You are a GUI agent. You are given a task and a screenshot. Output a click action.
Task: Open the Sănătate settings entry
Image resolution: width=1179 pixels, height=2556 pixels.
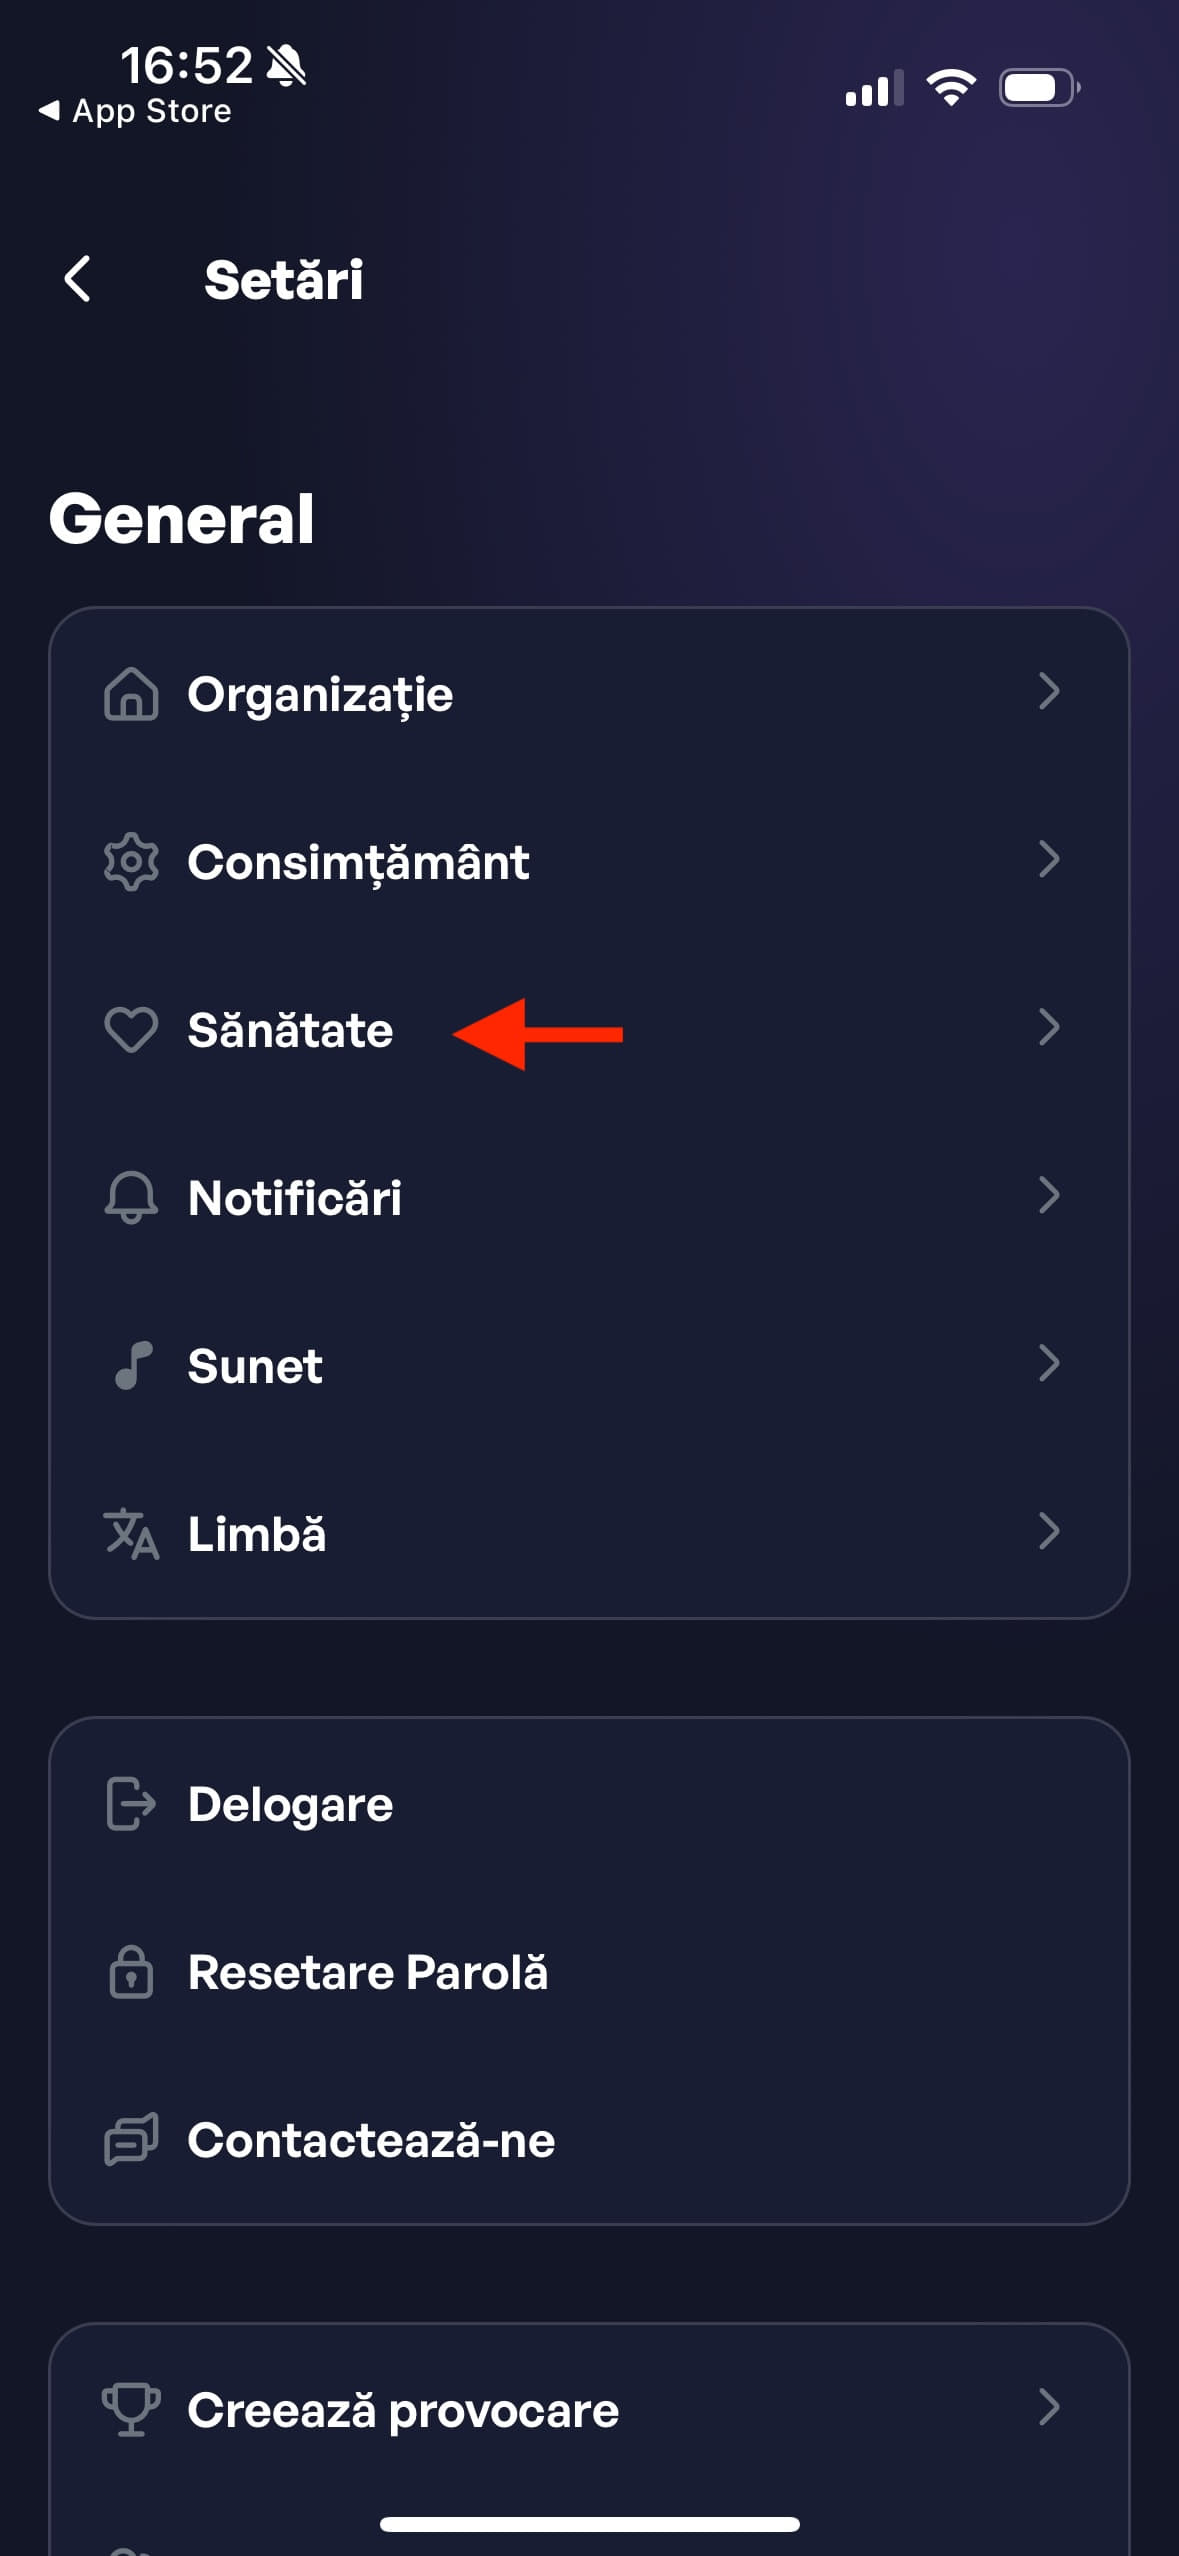tap(290, 1030)
